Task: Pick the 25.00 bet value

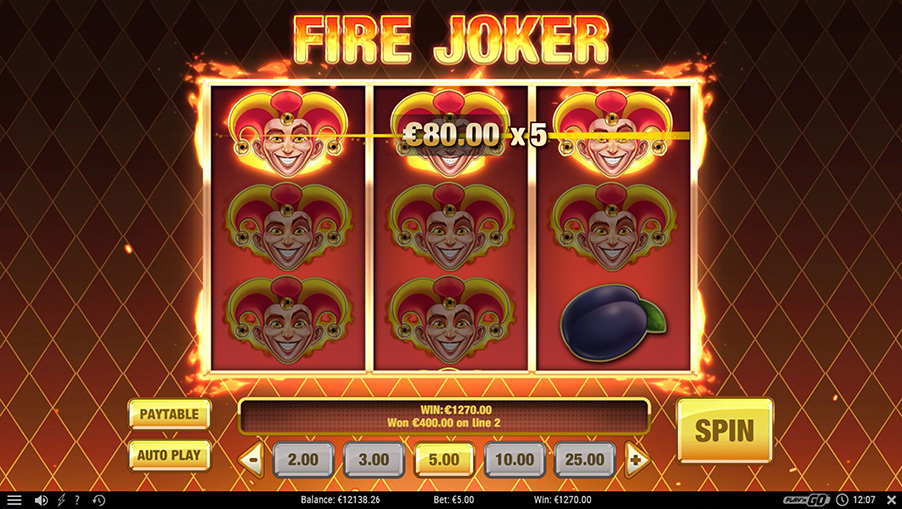Action: point(584,460)
